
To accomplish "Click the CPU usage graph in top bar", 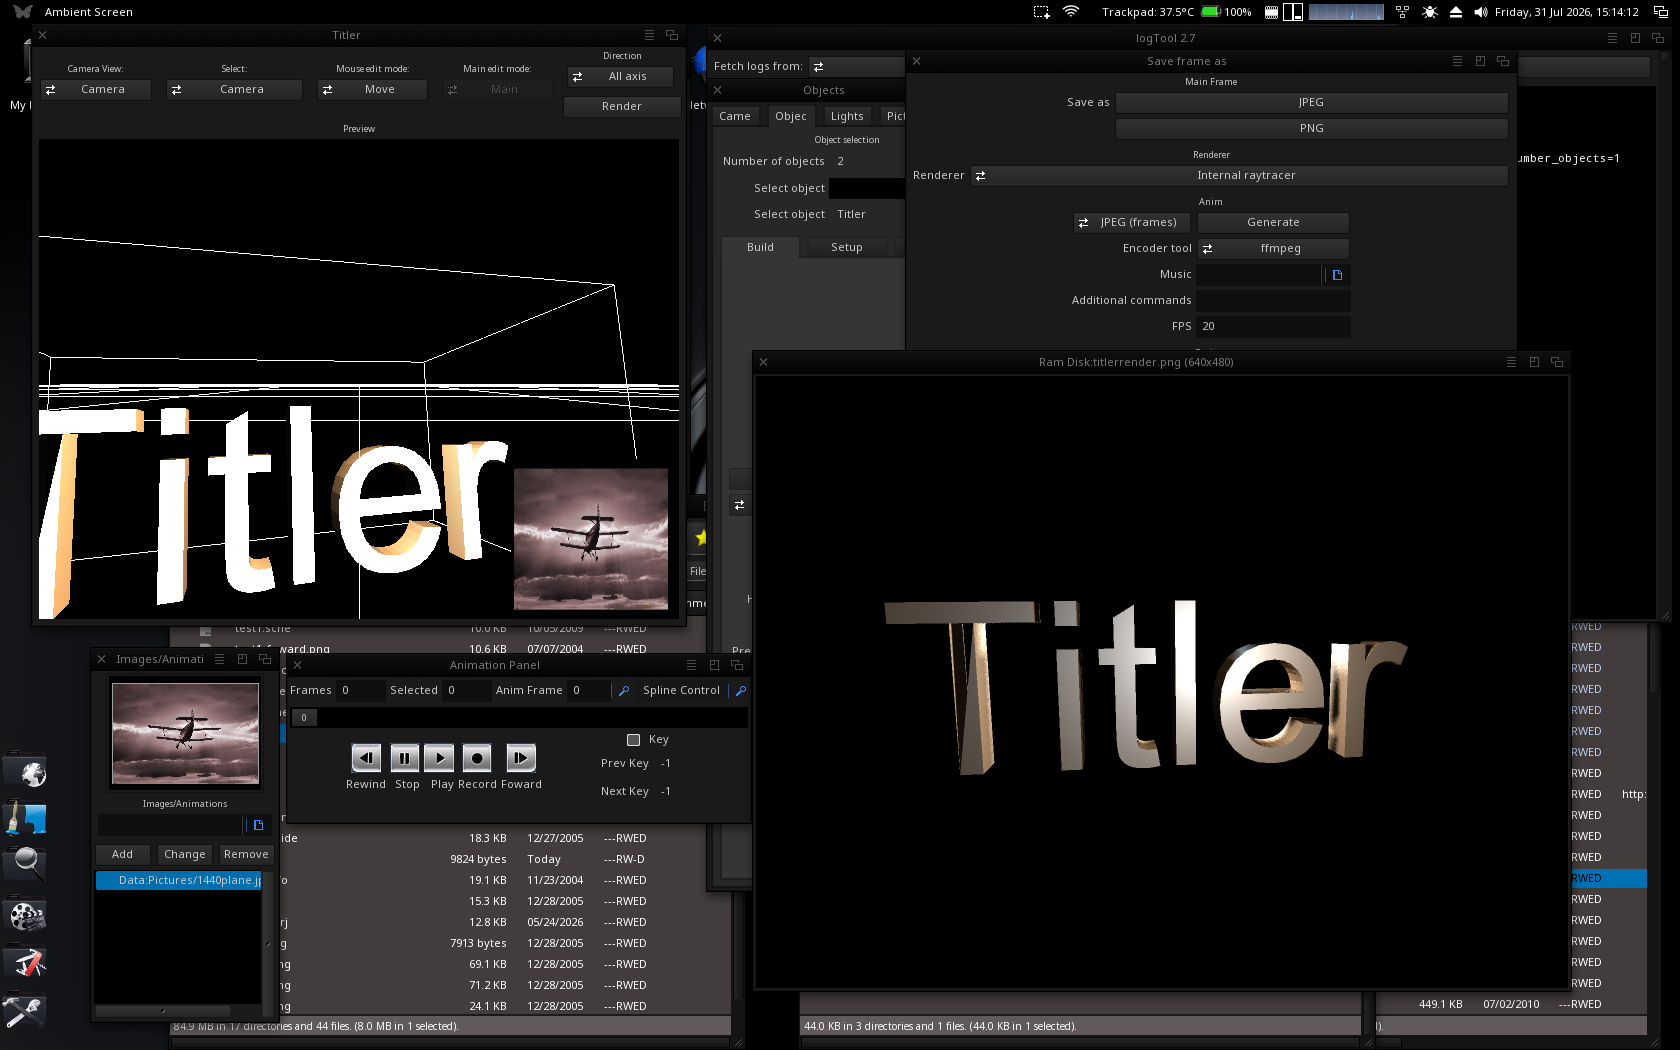I will click(1346, 12).
